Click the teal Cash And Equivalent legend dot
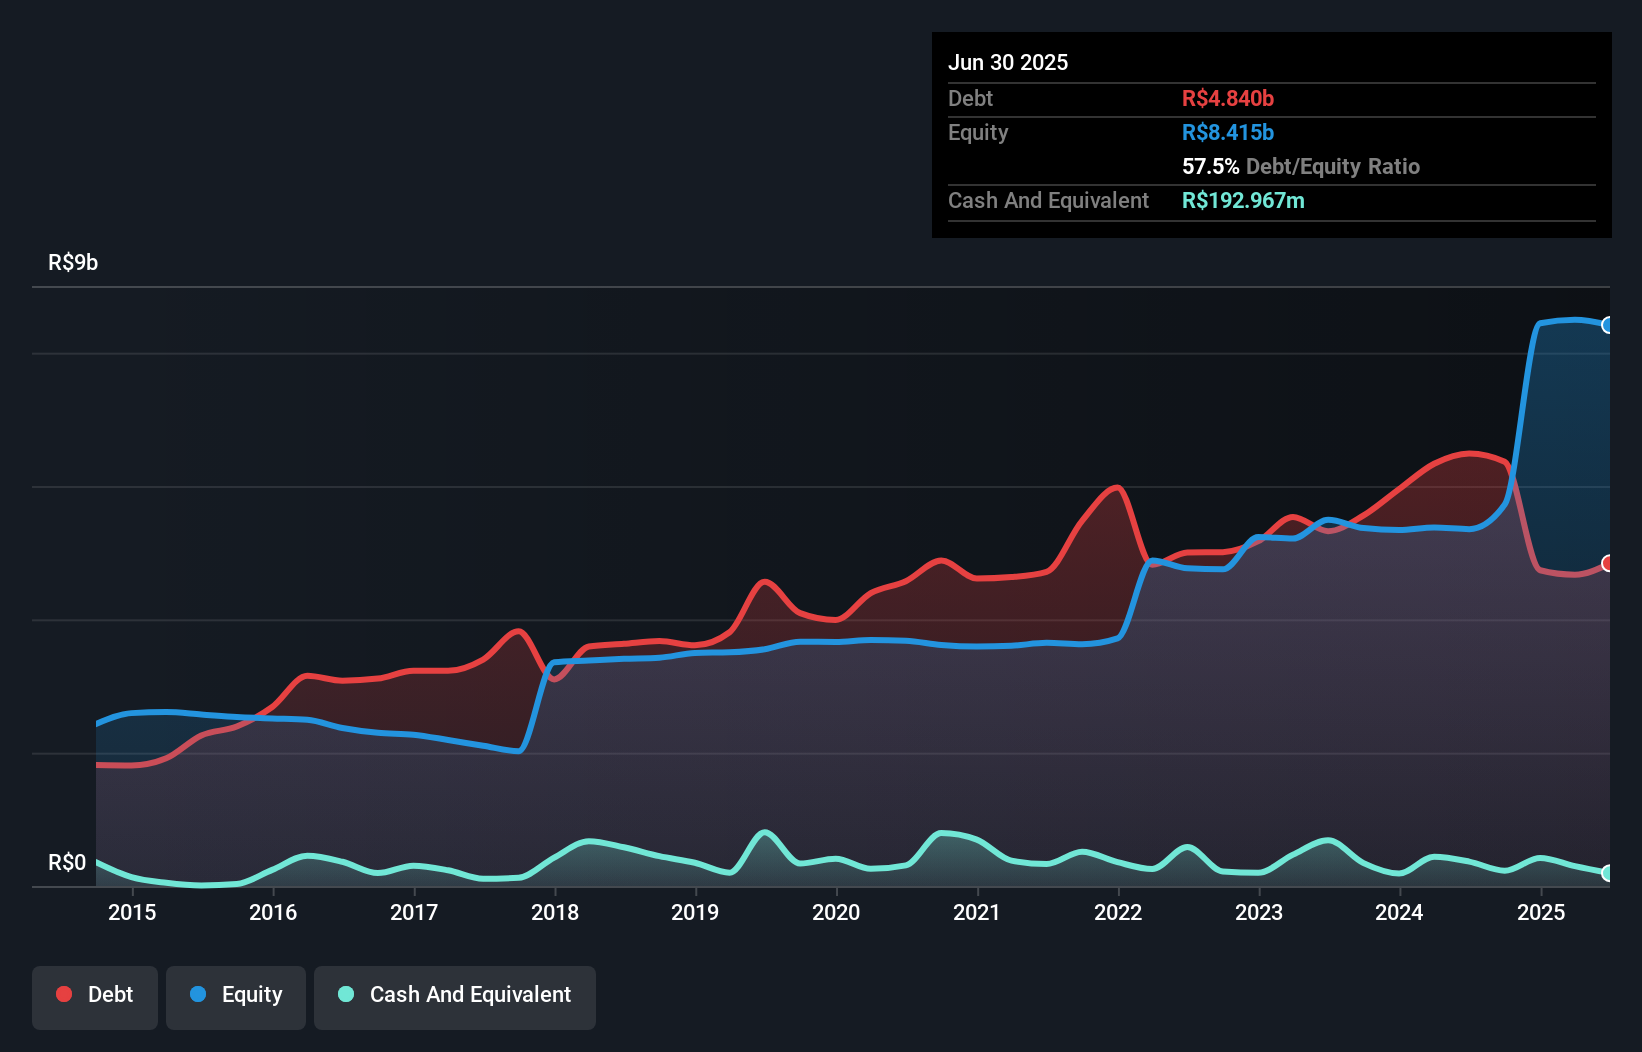Viewport: 1642px width, 1052px height. (344, 994)
